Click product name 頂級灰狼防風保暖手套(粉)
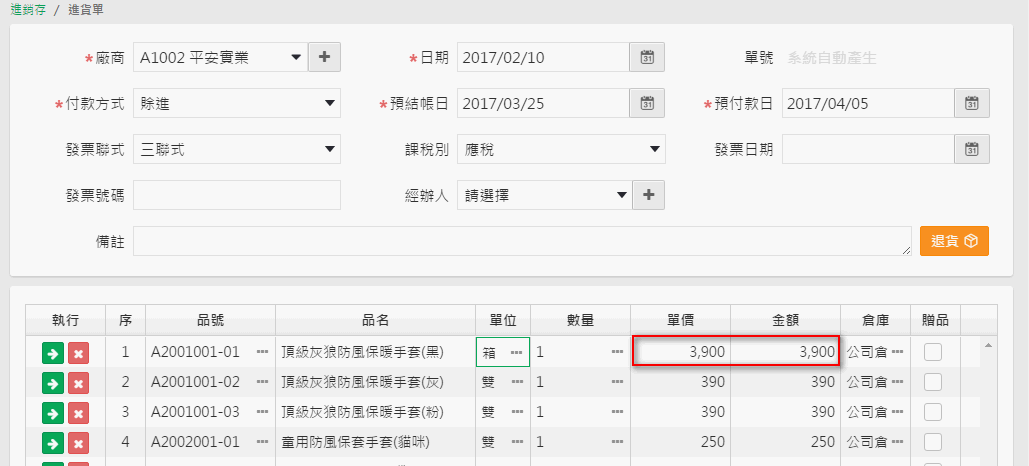This screenshot has height=466, width=1029. [362, 412]
